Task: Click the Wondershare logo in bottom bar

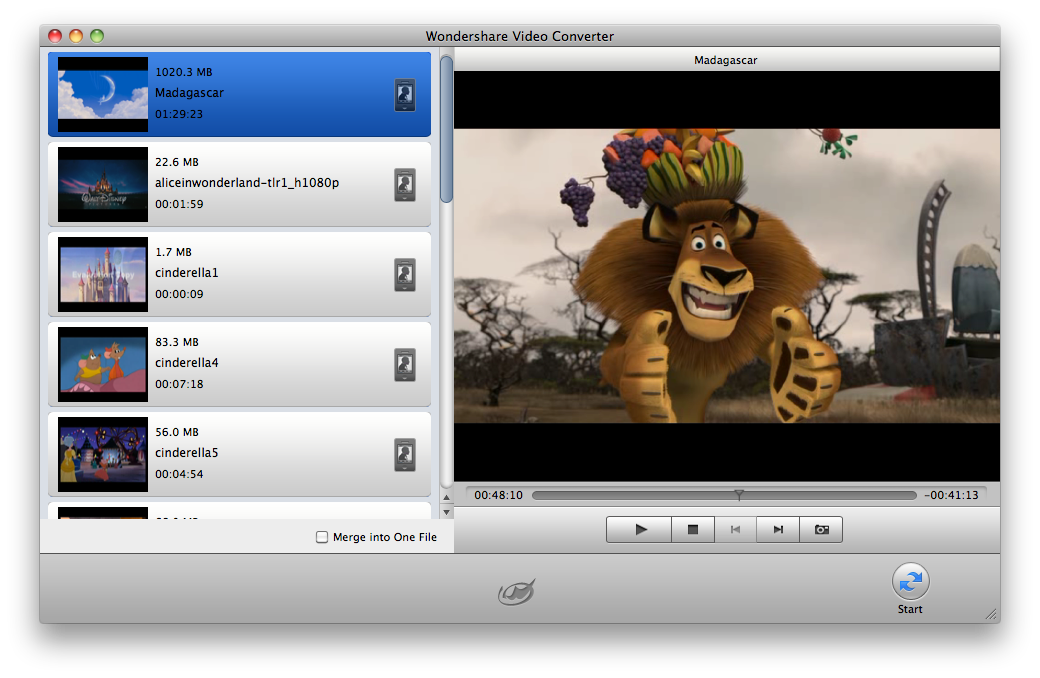Action: coord(517,592)
